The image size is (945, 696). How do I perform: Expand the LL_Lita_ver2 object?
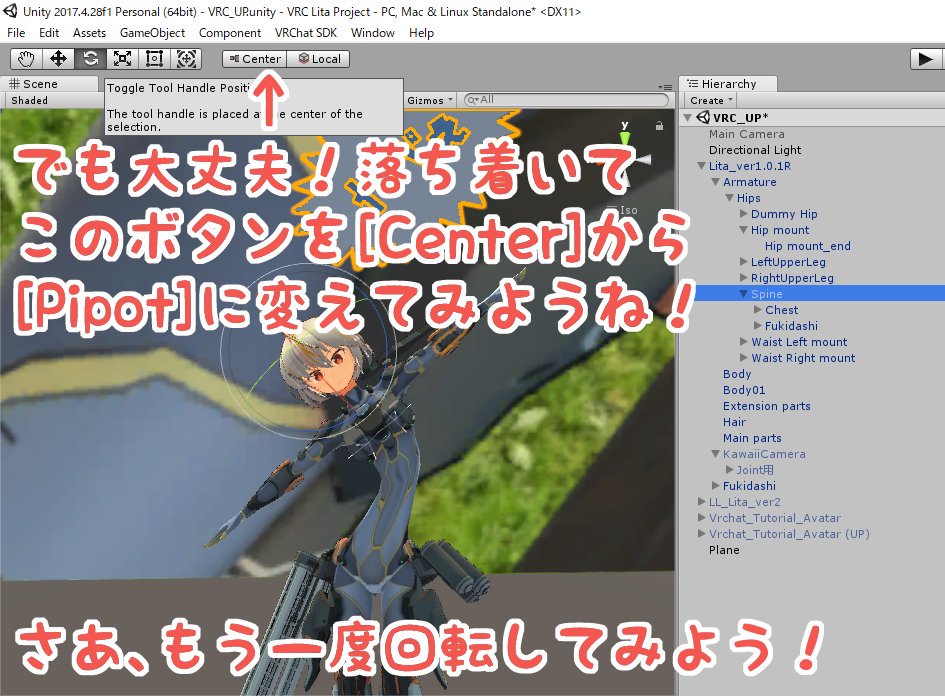702,501
